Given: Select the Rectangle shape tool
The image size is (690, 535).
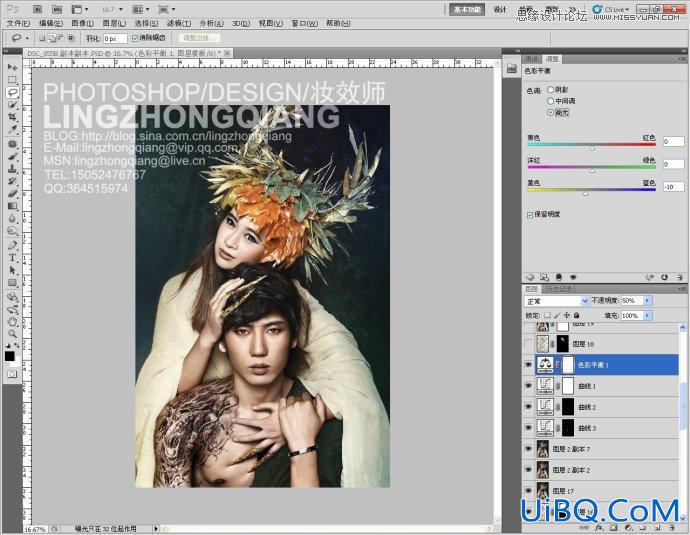Looking at the screenshot, I should click(12, 282).
